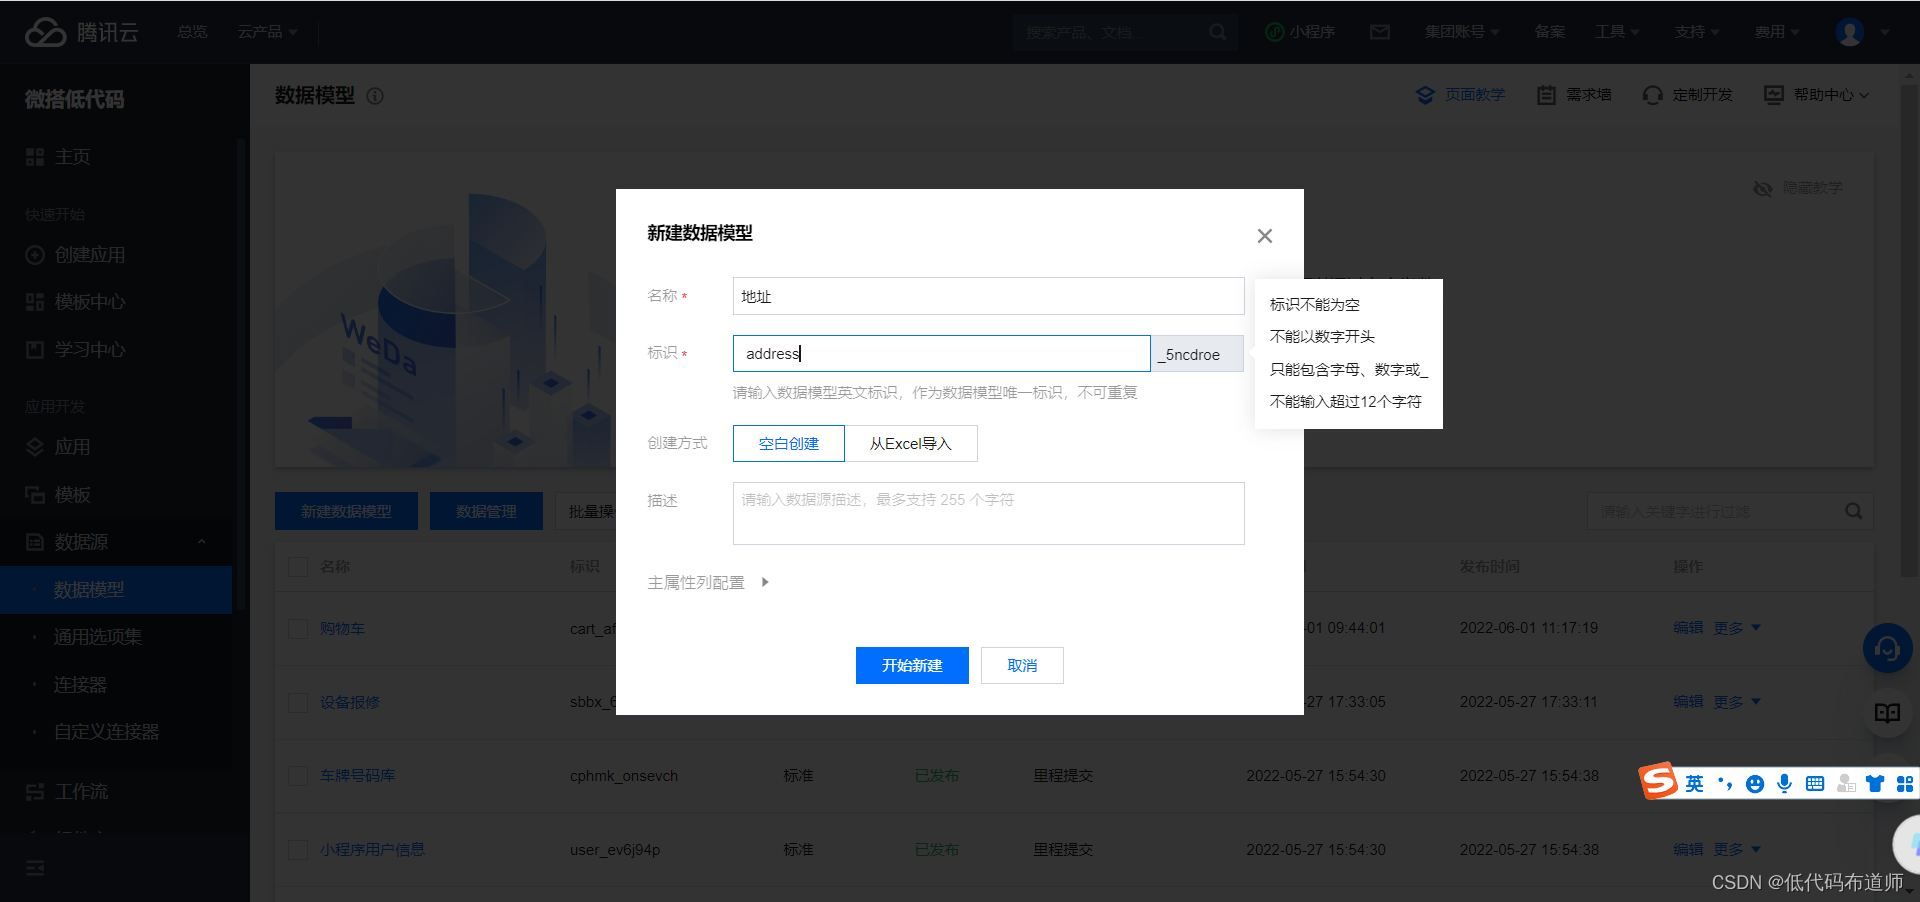Click the 名称 input field containing 地址

click(x=988, y=296)
